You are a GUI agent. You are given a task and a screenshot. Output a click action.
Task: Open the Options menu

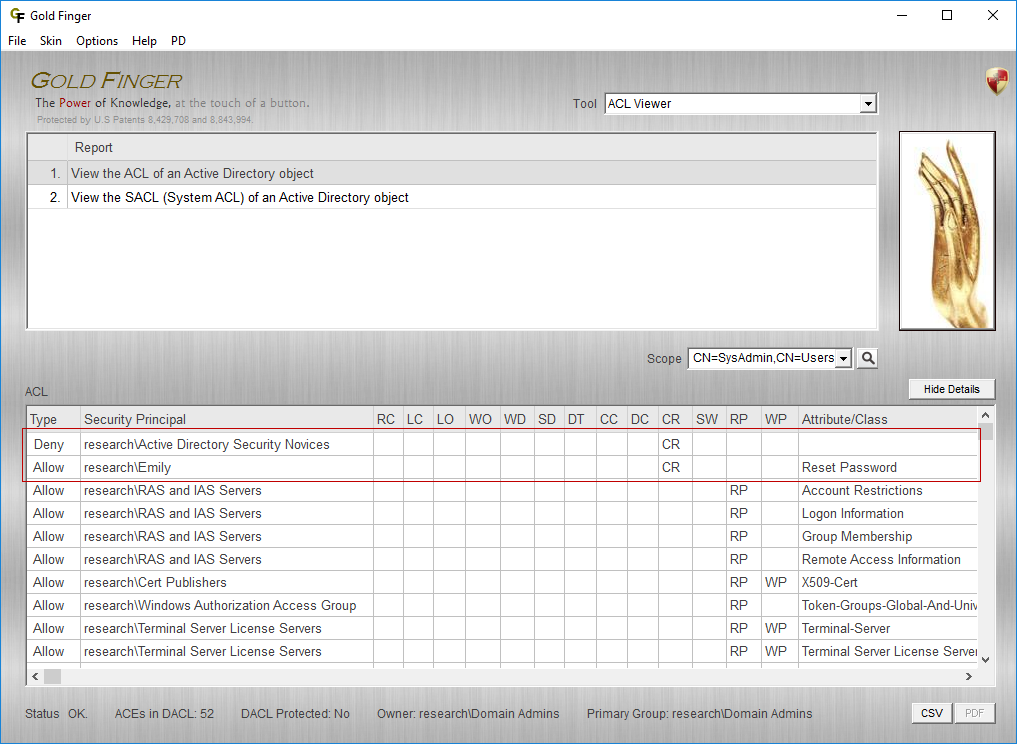[96, 41]
